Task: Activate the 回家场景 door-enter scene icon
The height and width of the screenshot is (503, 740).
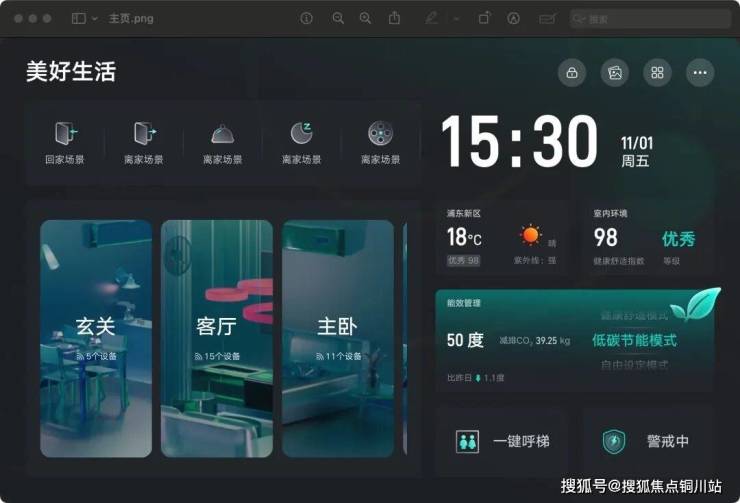Action: (64, 134)
